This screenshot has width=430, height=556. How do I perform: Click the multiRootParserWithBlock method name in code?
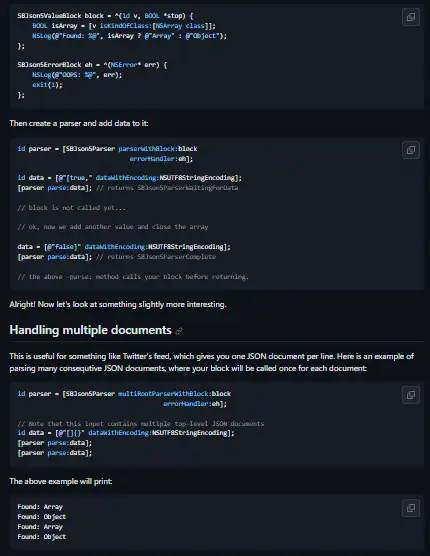164,394
